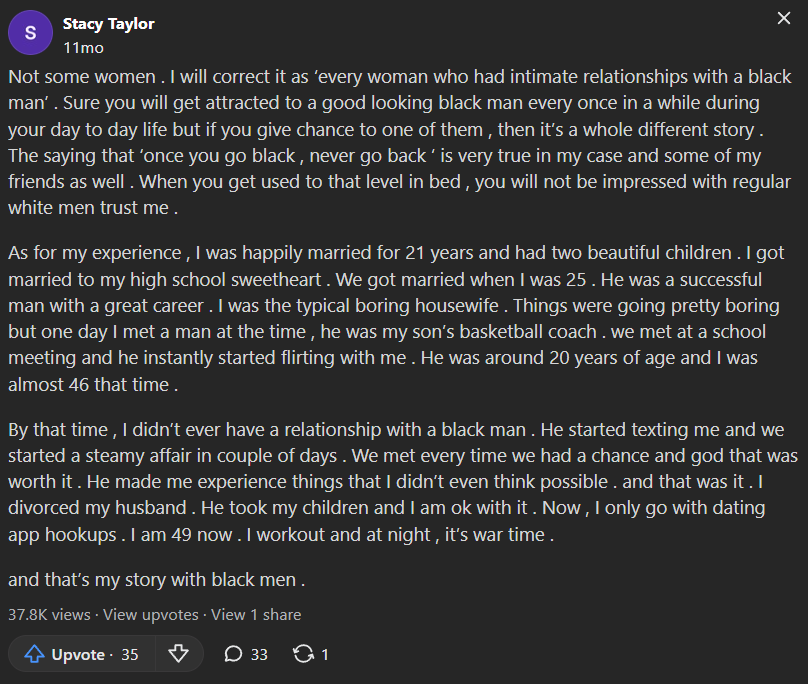Click the upvote arrow icon

click(35, 654)
